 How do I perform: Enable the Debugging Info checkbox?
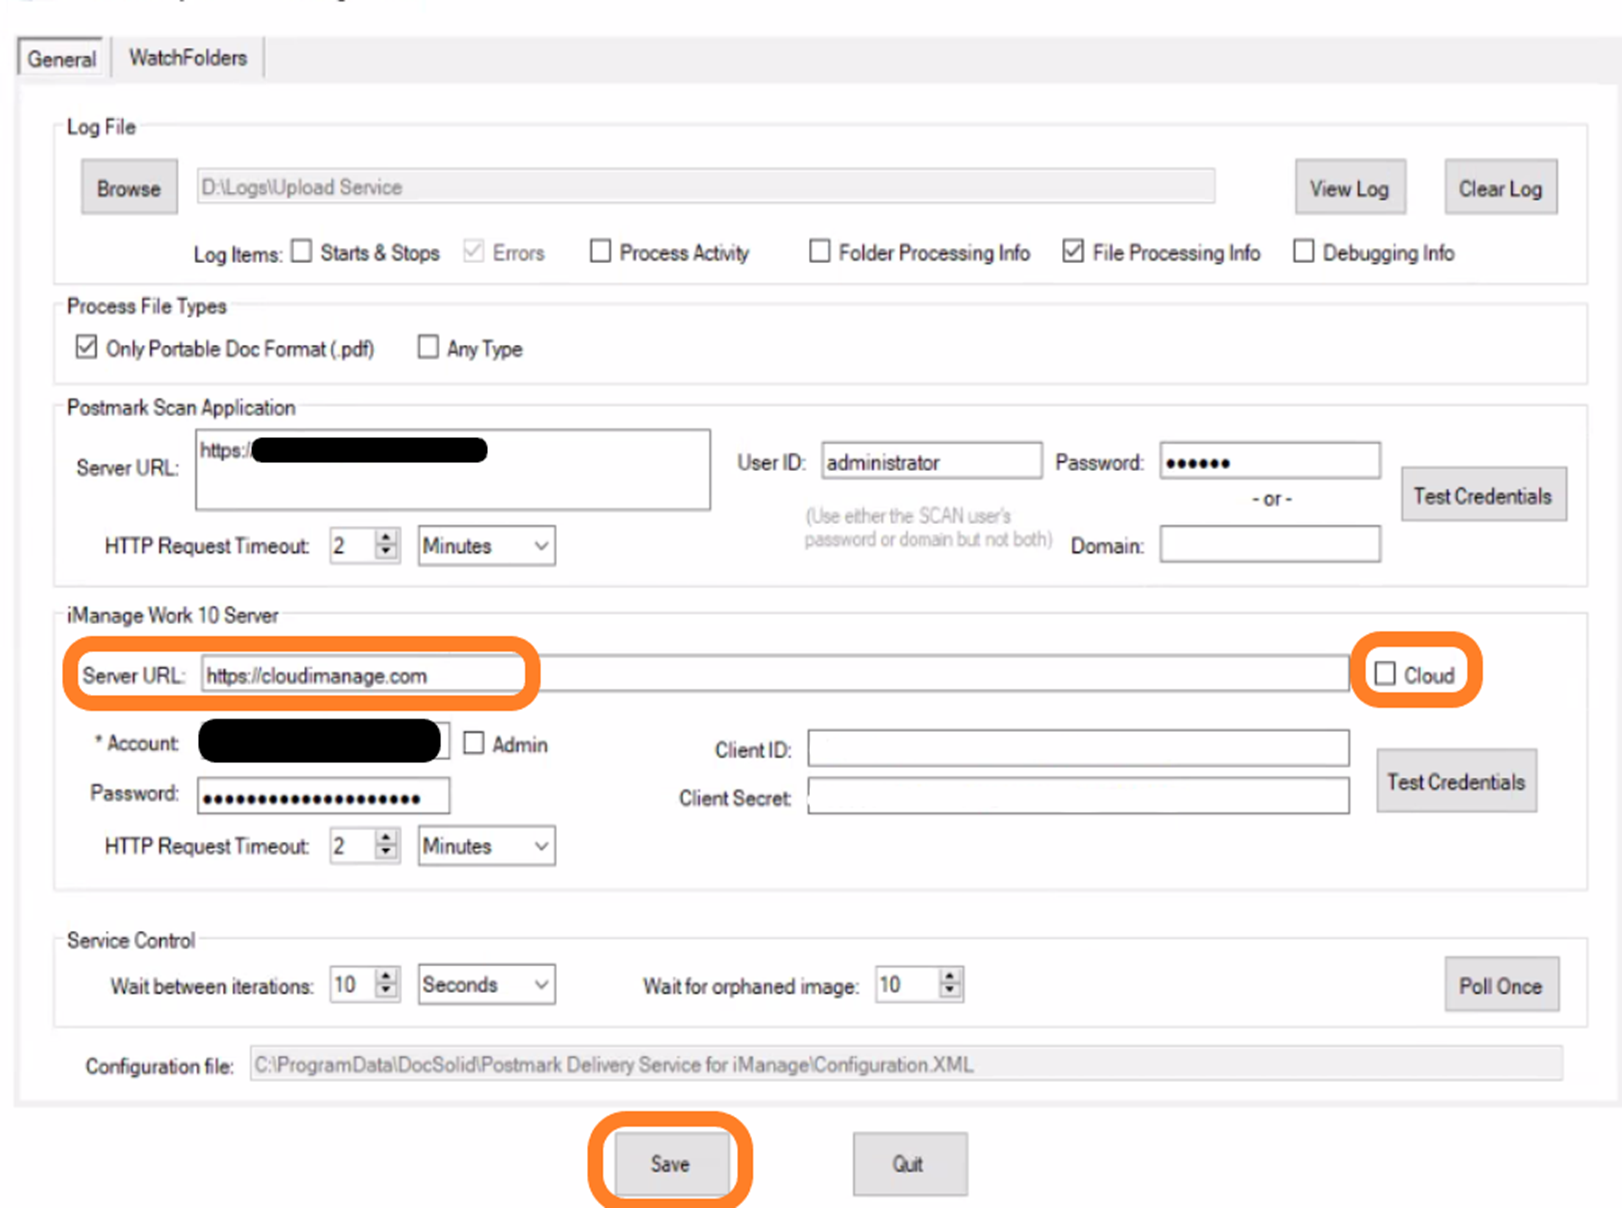1303,251
